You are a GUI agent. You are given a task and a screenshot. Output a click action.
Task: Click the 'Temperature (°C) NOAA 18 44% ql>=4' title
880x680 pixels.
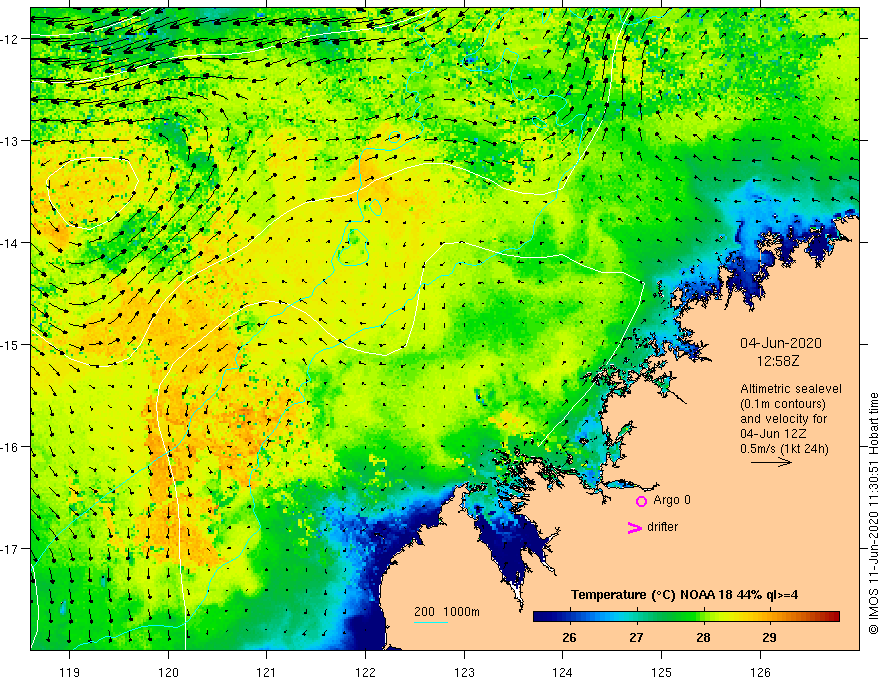coord(684,595)
